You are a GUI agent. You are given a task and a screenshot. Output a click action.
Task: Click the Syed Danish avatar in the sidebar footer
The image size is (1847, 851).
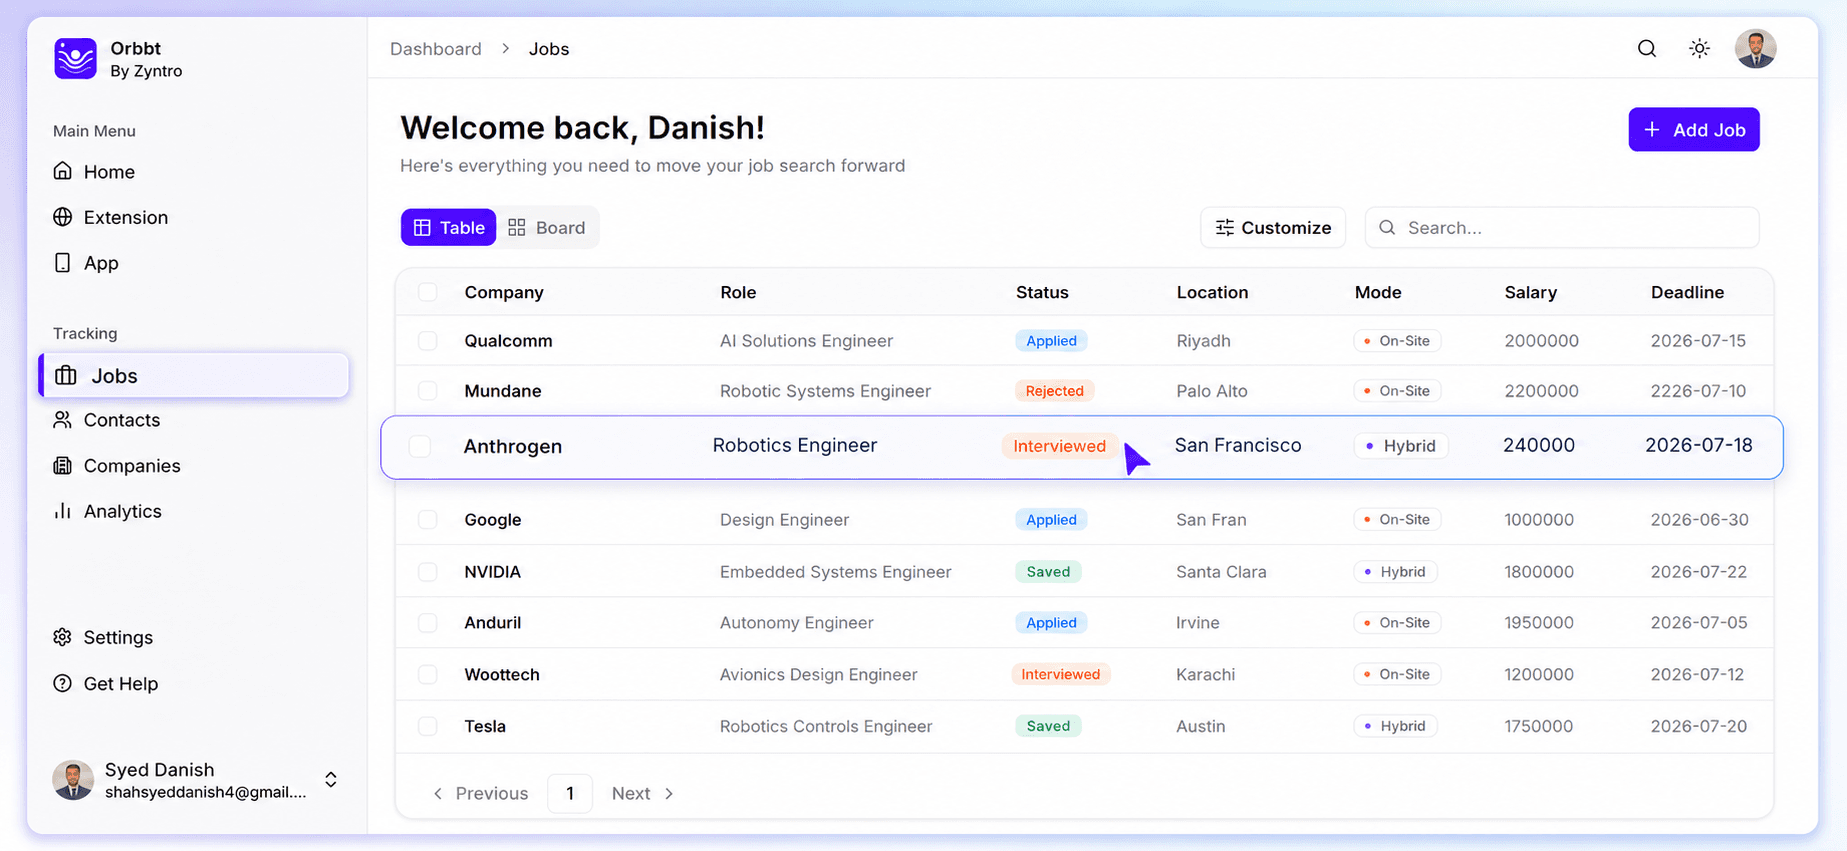(73, 780)
